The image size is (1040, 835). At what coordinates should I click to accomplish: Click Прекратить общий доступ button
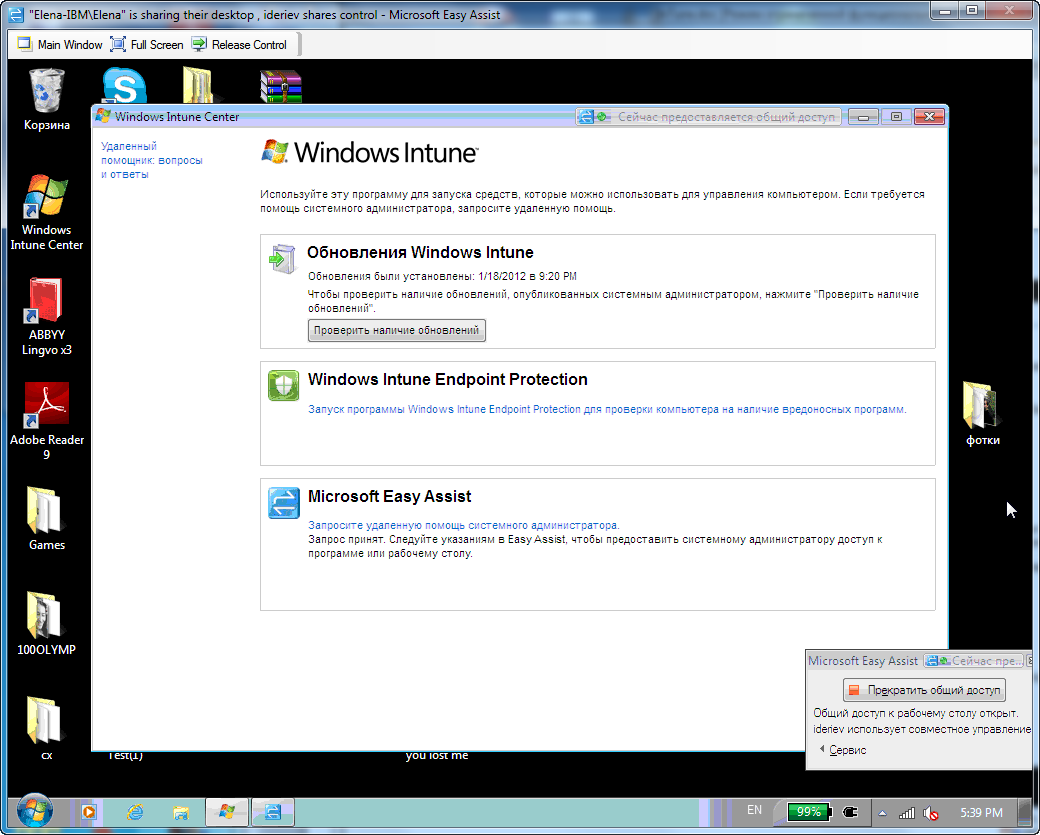click(924, 690)
